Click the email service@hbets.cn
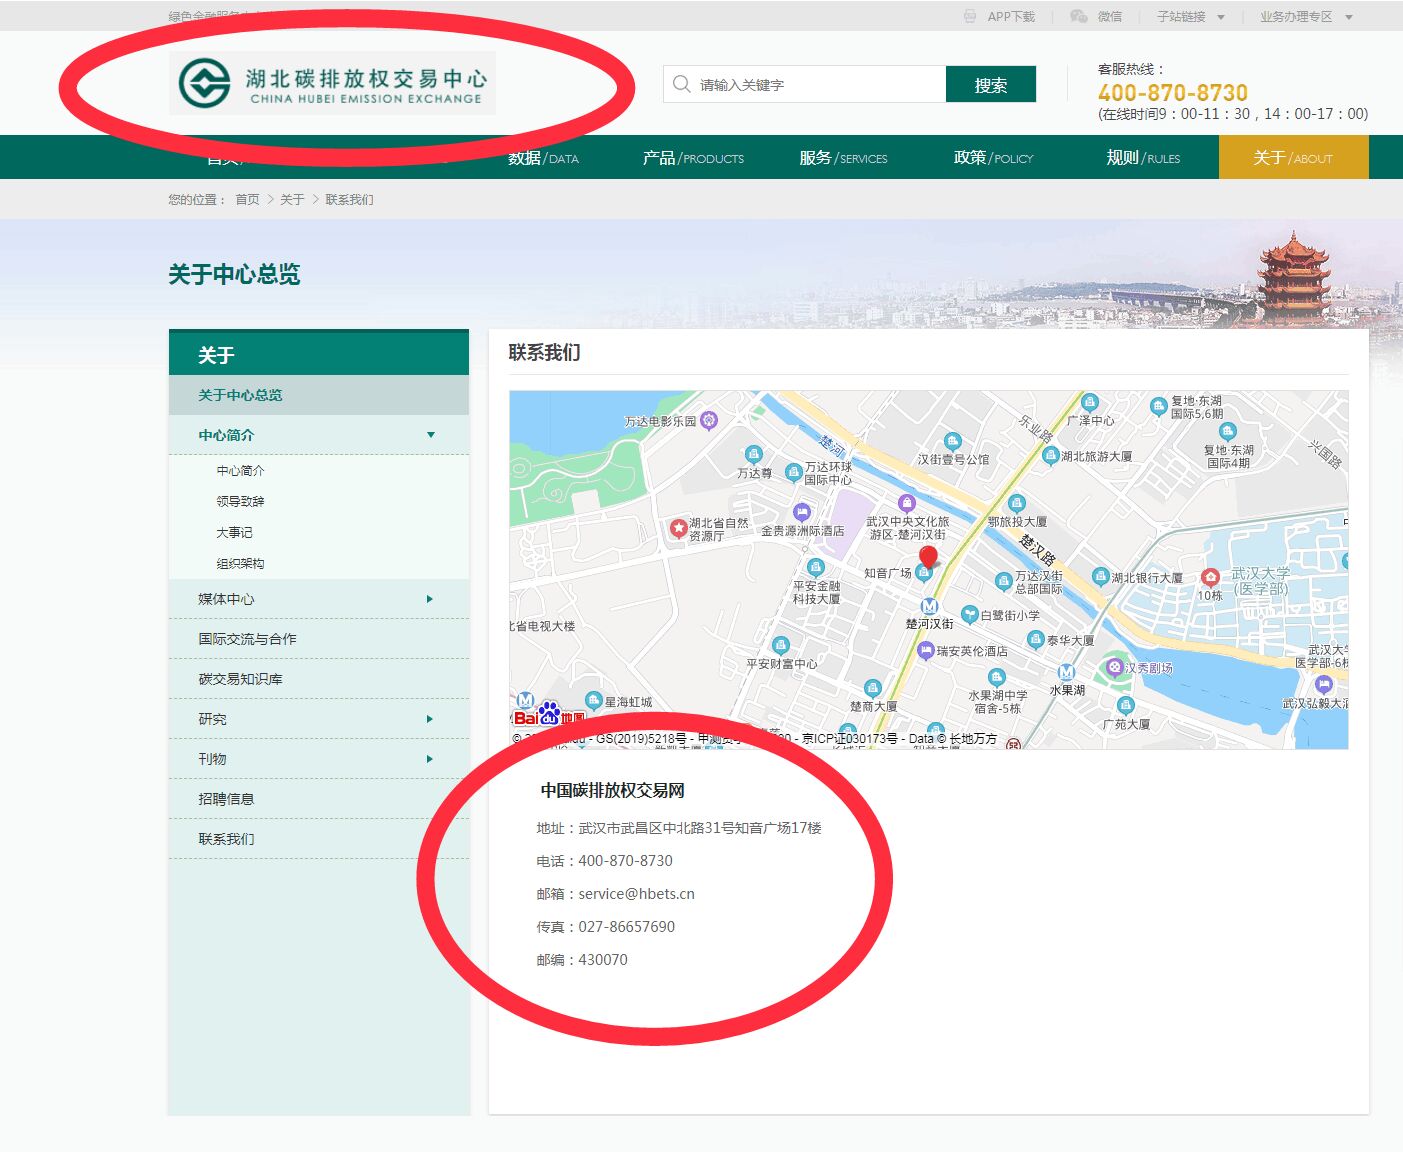This screenshot has height=1152, width=1403. [x=636, y=893]
